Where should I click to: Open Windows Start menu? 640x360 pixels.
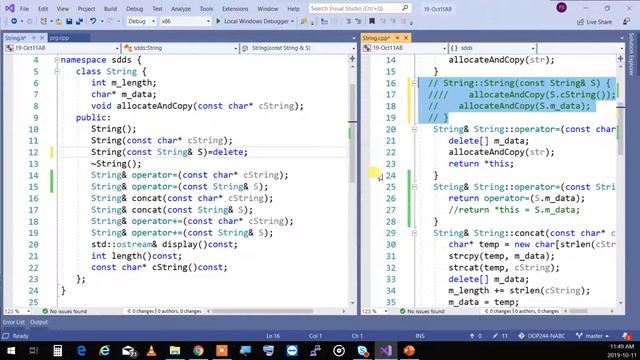tap(11, 351)
